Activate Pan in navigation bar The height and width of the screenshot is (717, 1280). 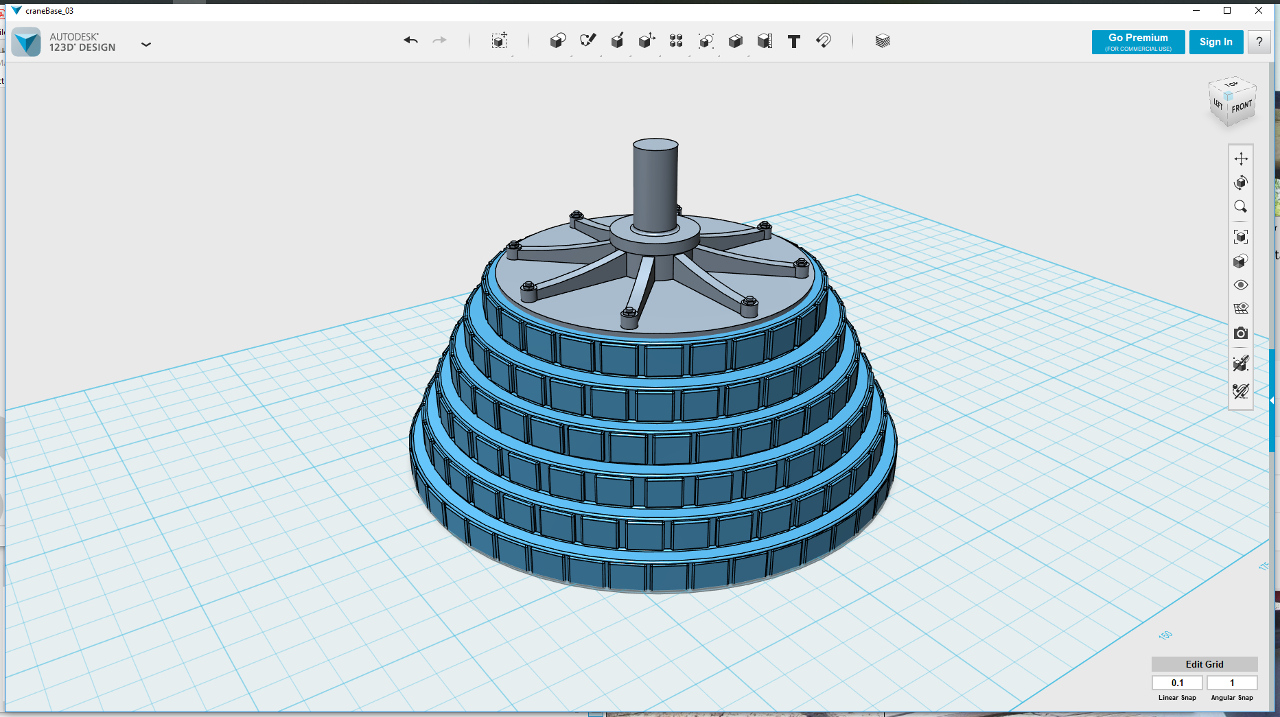[1241, 159]
